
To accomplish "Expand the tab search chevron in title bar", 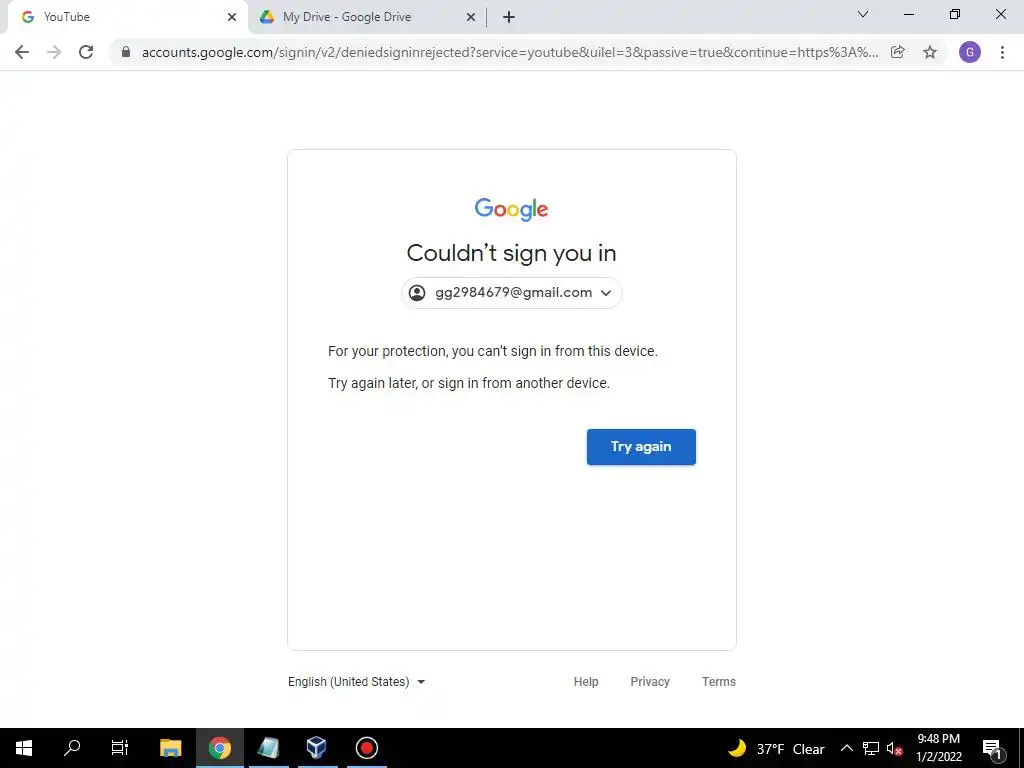I will click(863, 14).
